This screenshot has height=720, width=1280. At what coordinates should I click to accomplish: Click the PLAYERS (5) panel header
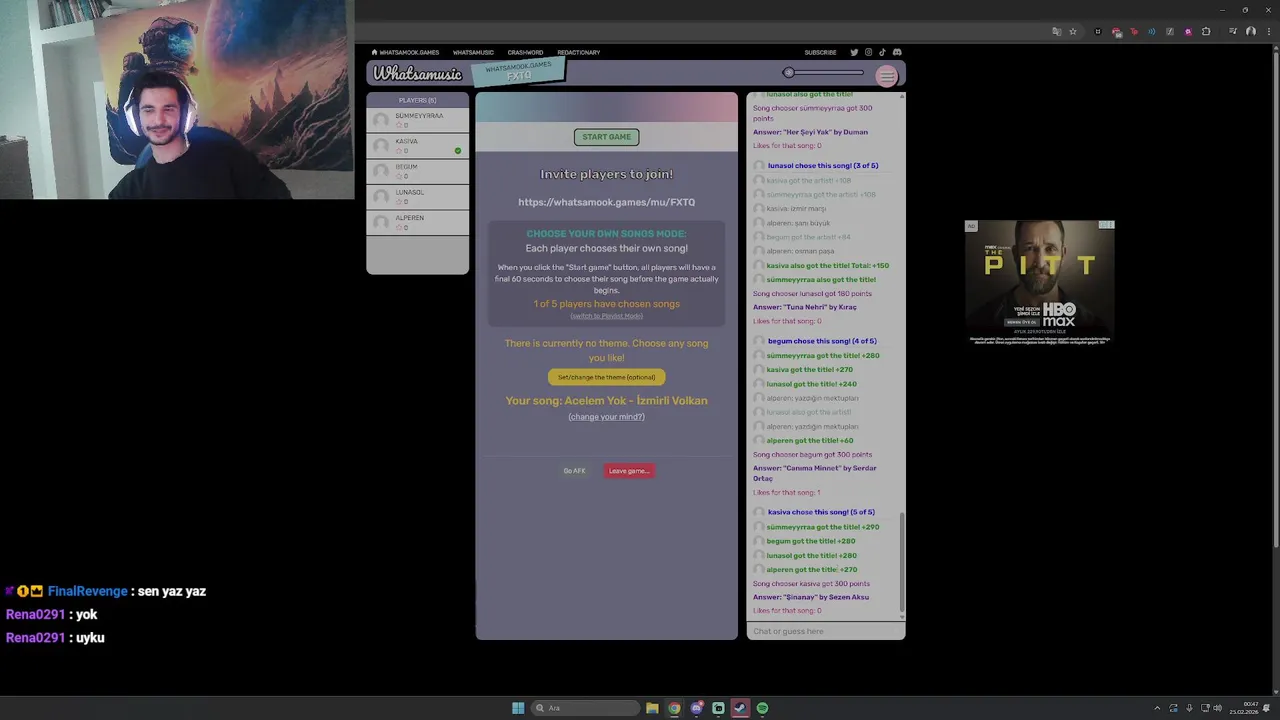click(x=417, y=100)
